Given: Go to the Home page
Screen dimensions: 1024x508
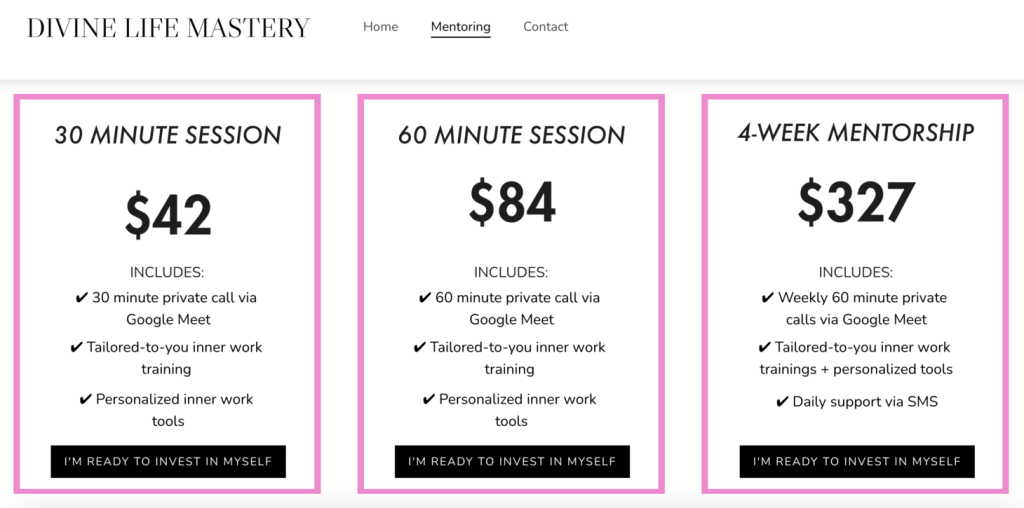Looking at the screenshot, I should [380, 27].
